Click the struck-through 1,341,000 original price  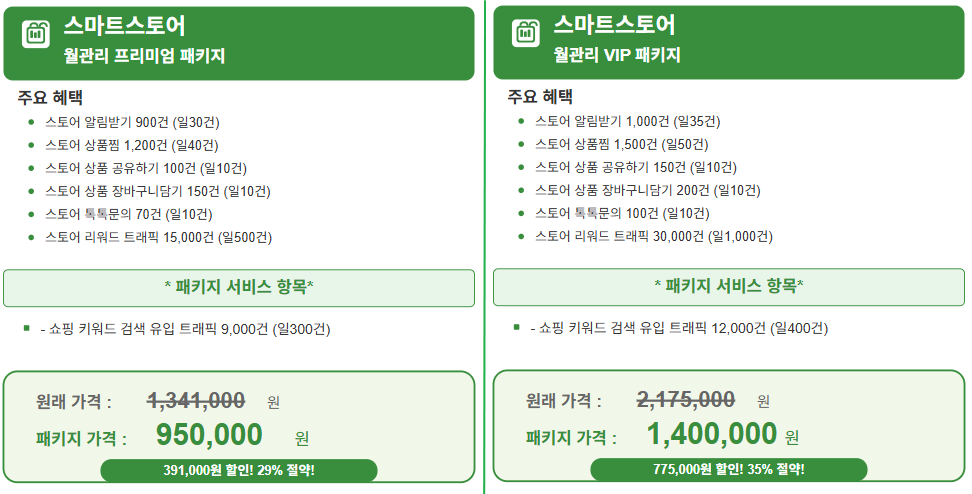[196, 401]
